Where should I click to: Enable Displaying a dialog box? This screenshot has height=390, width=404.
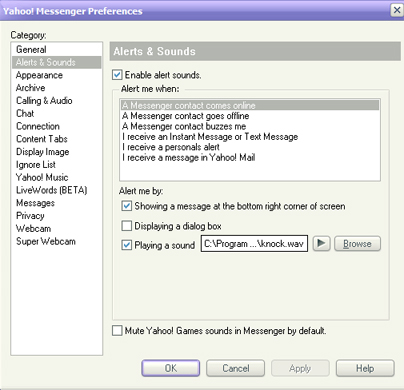tap(127, 226)
